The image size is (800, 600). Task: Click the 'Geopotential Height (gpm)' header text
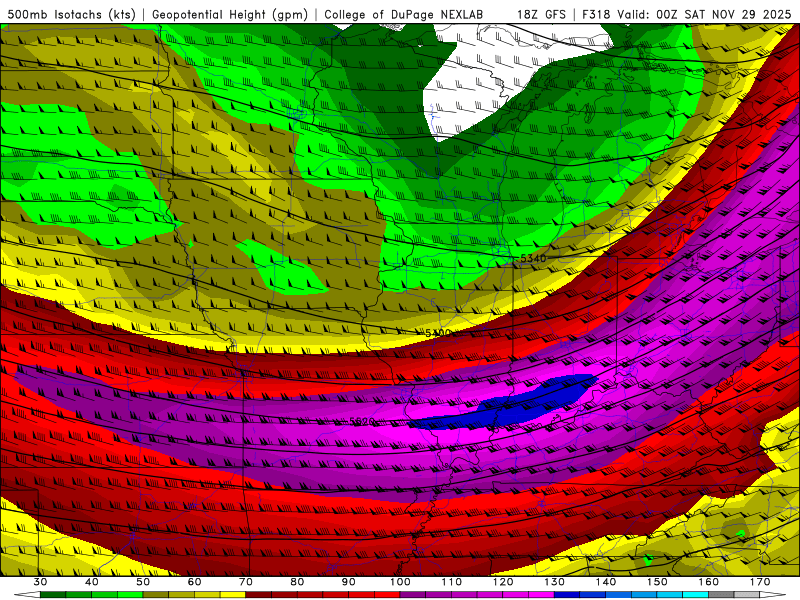(x=230, y=14)
